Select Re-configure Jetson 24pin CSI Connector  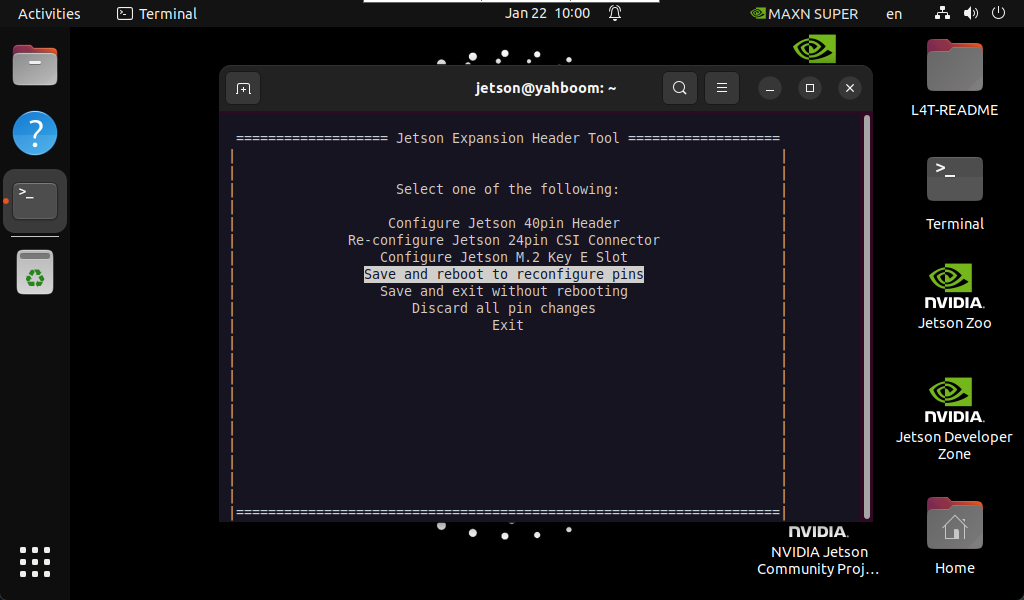(x=504, y=240)
